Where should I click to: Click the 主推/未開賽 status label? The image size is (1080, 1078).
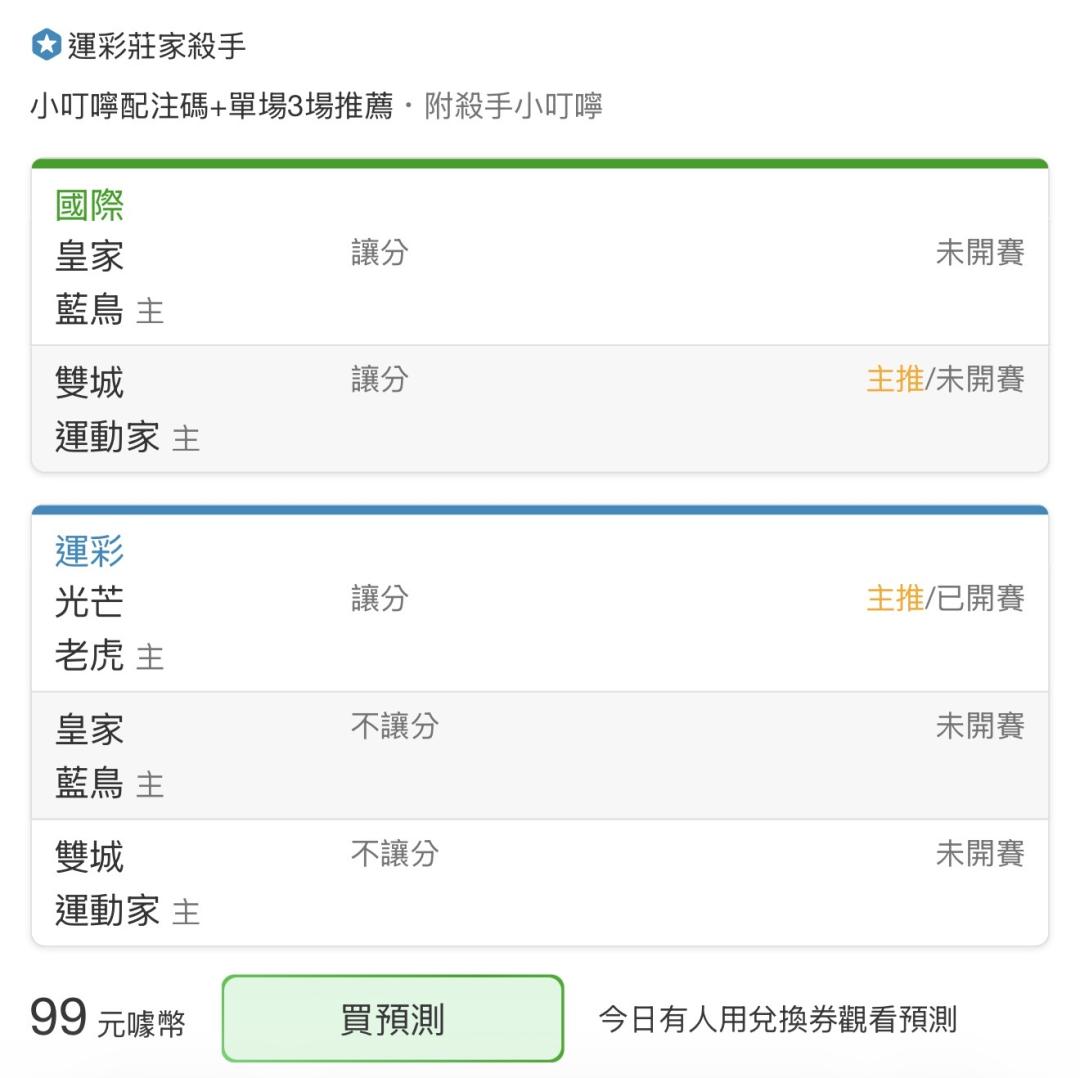pyautogui.click(x=945, y=379)
